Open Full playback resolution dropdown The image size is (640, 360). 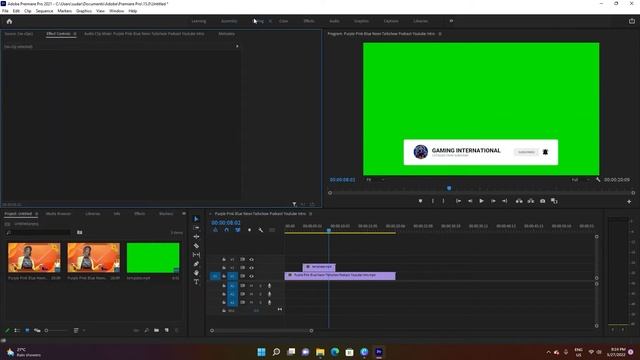tap(580, 180)
